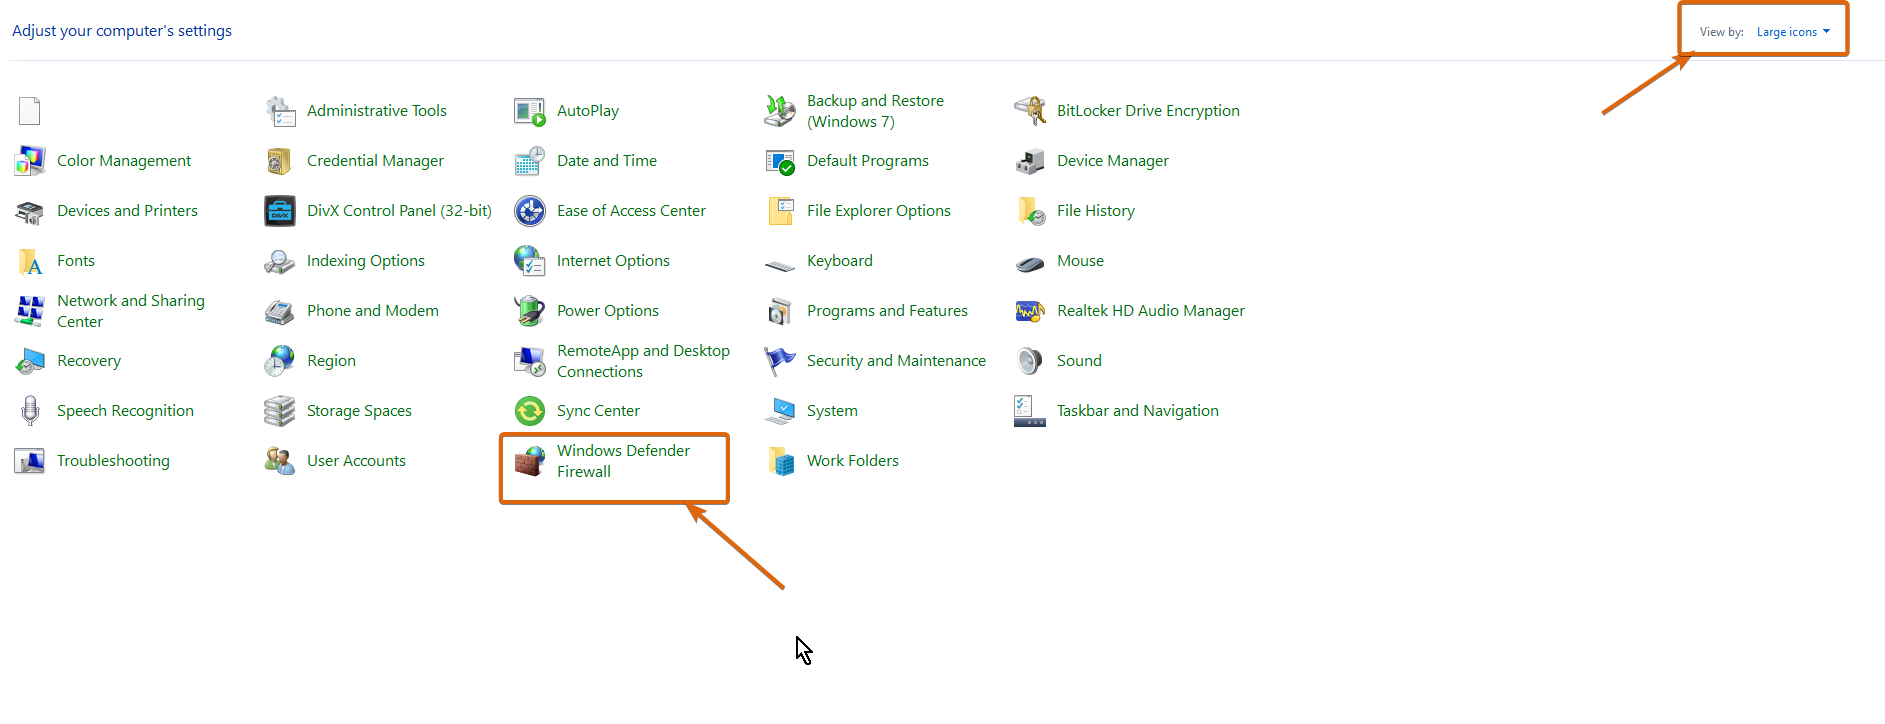
Task: Open the System link
Action: coord(832,411)
